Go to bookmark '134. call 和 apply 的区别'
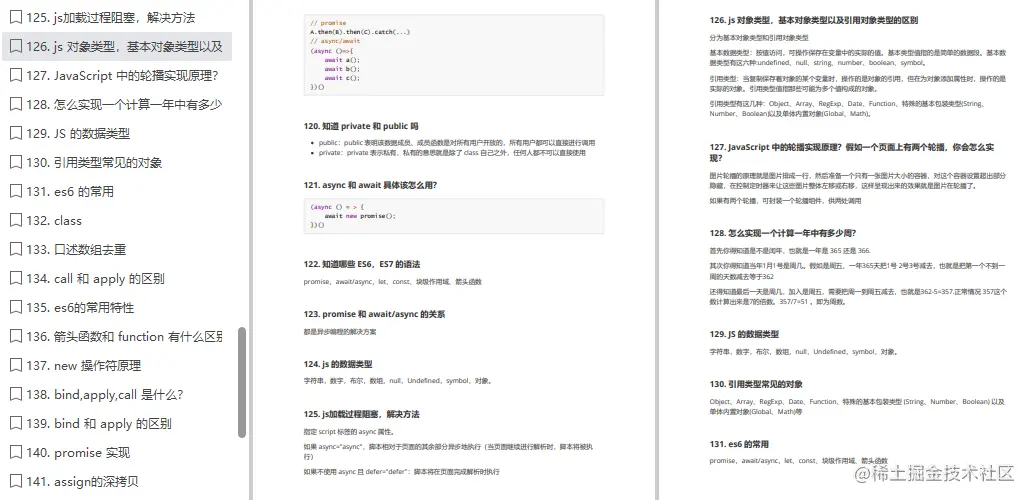This screenshot has width=1031, height=500. click(95, 278)
